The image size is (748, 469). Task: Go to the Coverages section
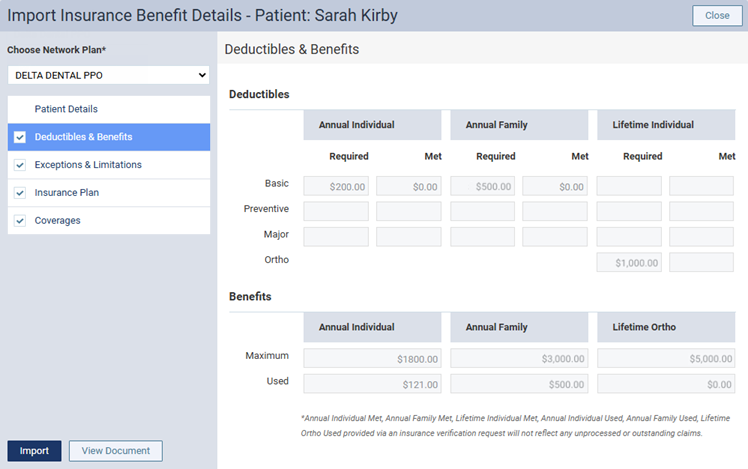coord(58,221)
